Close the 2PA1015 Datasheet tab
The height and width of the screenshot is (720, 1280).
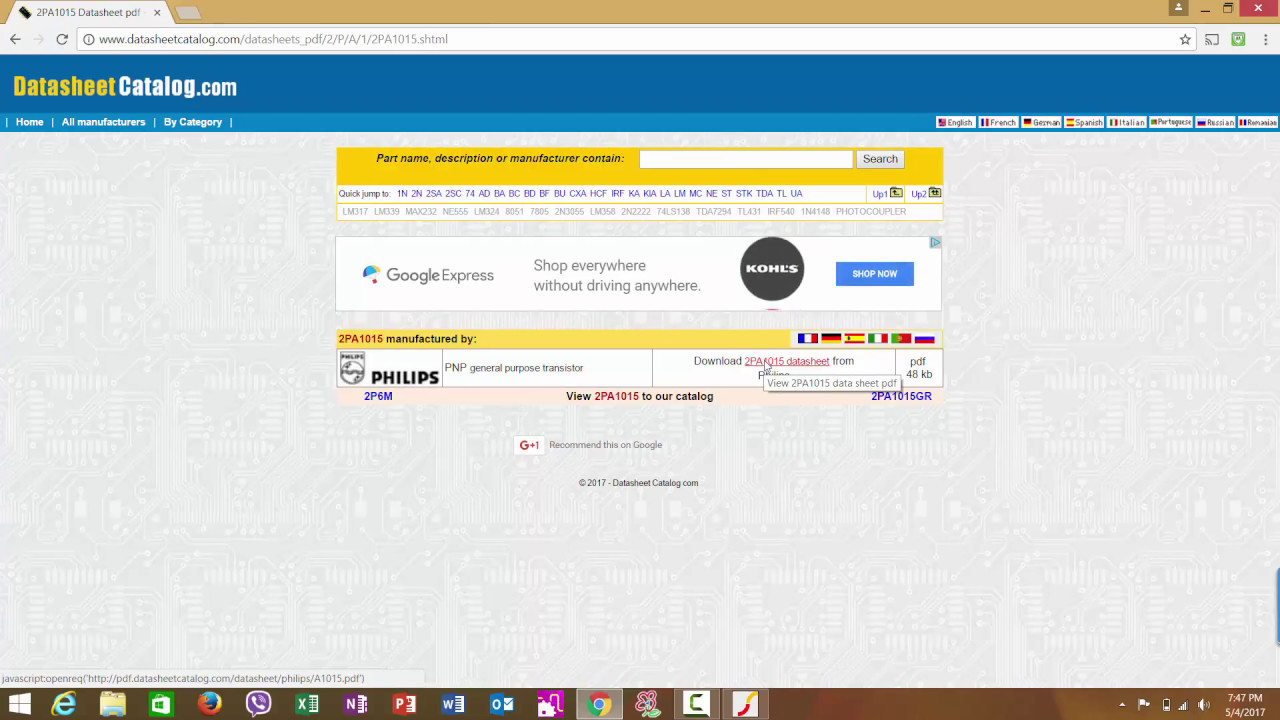(x=157, y=13)
